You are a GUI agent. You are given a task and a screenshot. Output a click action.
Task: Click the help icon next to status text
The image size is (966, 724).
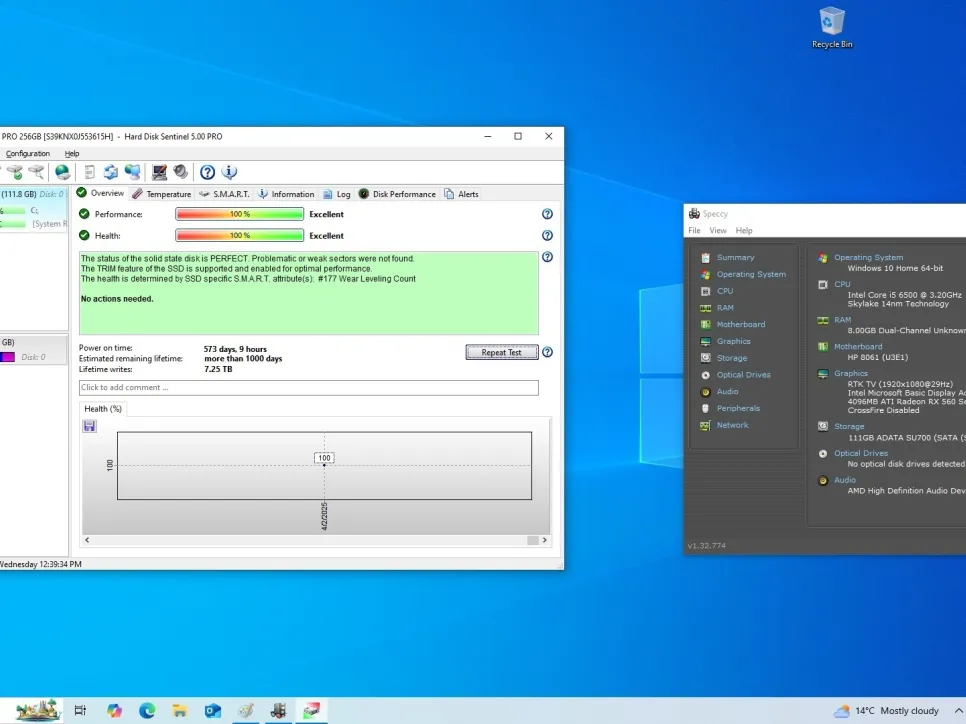click(x=547, y=257)
